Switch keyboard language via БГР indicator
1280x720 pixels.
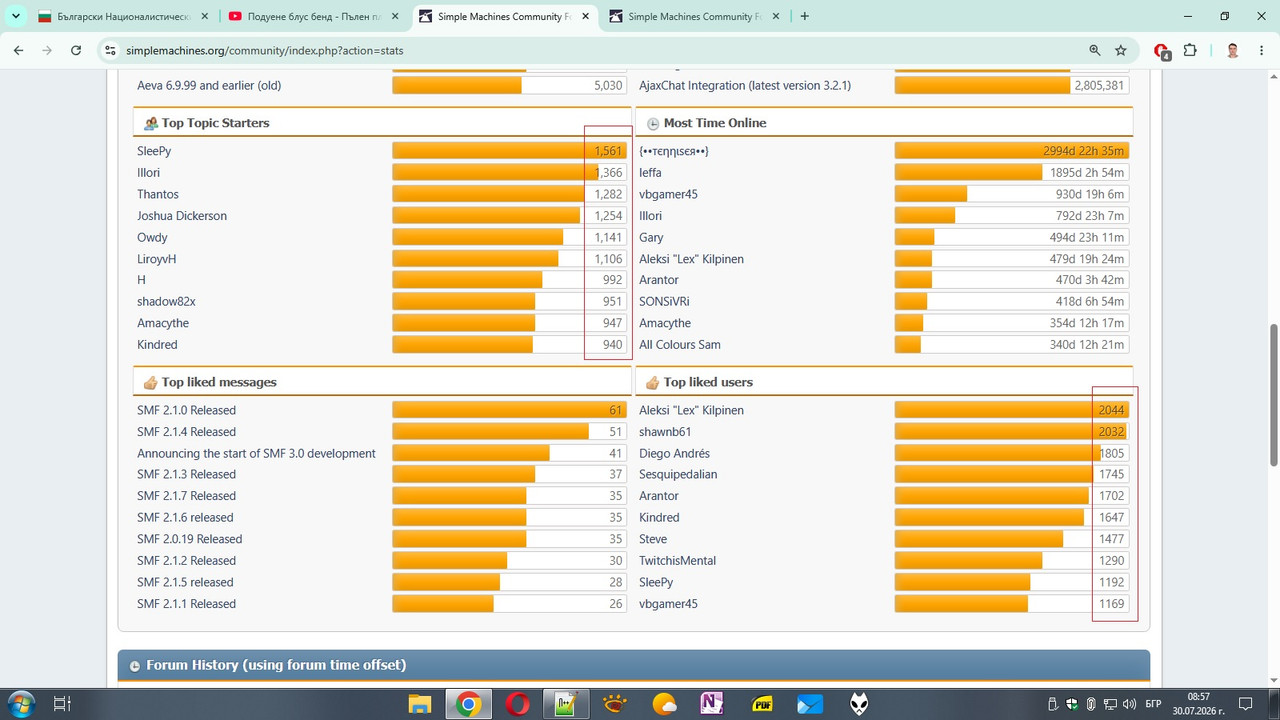[x=1153, y=703]
